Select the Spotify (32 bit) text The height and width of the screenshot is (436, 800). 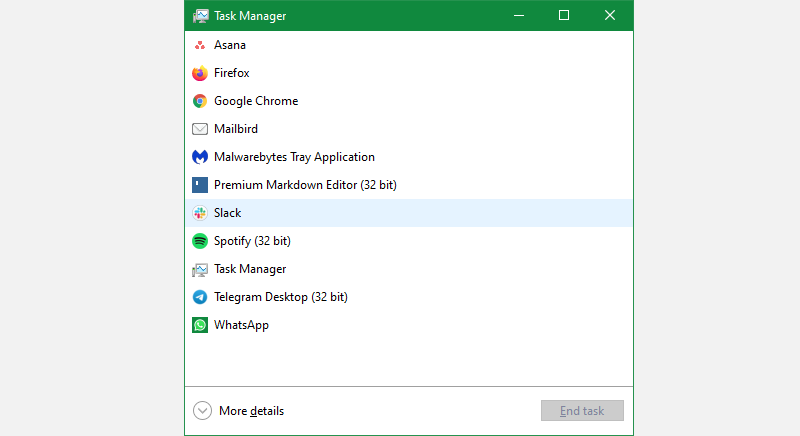251,241
